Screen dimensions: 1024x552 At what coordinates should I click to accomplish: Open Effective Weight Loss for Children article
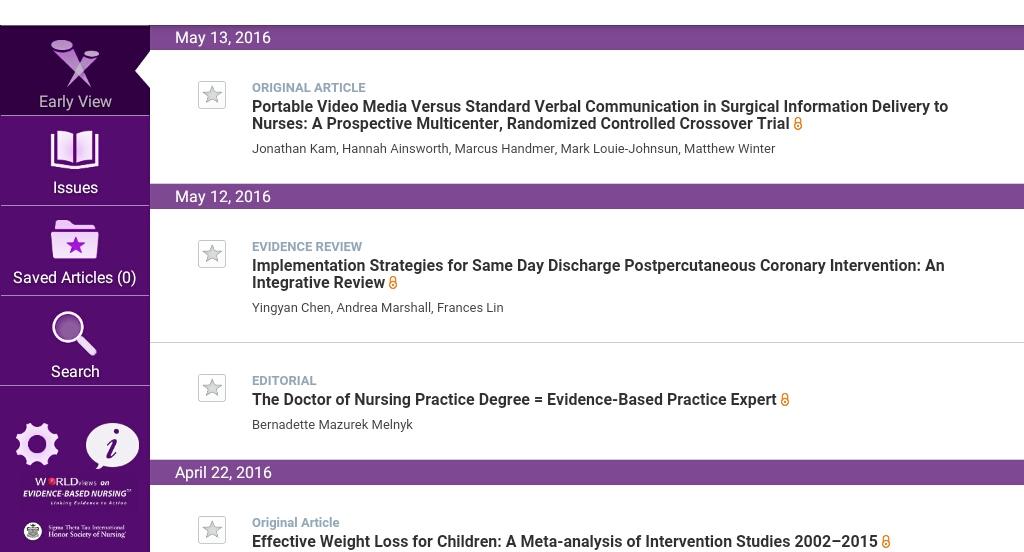click(x=564, y=541)
